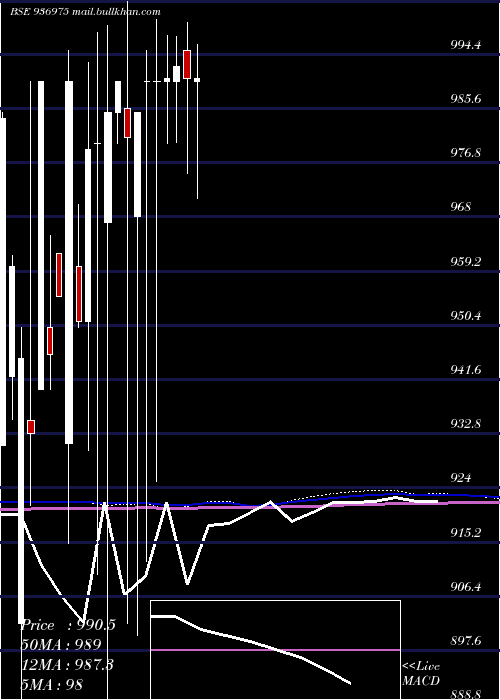
Task: Click inside the MACD inset chart box
Action: (x=275, y=650)
